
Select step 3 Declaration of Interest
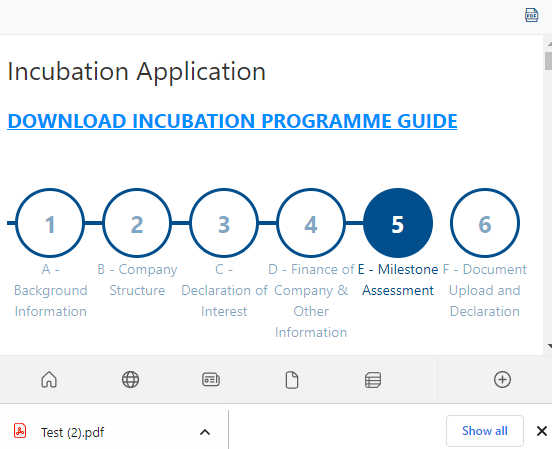224,223
